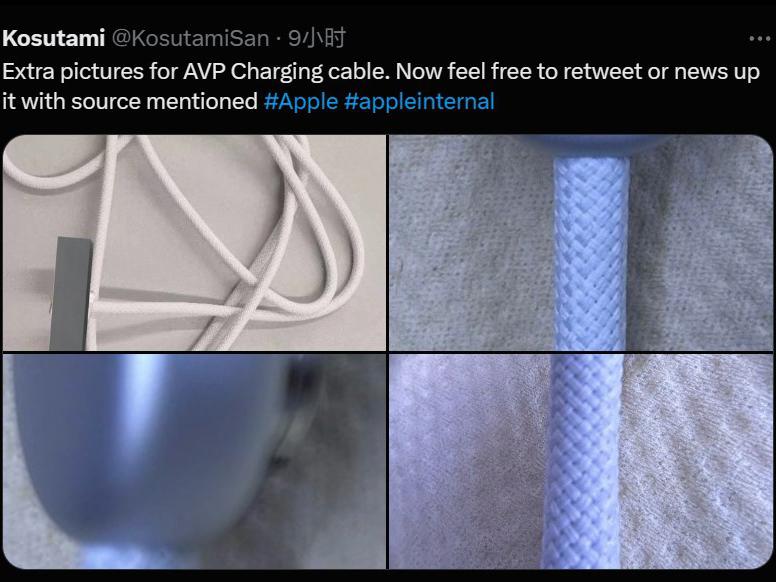
Task: Open the blurry rounded metal connector photo
Action: 194,461
